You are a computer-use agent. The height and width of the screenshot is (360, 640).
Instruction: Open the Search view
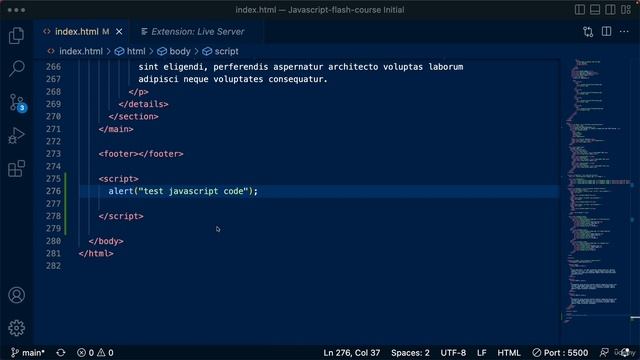(16, 69)
